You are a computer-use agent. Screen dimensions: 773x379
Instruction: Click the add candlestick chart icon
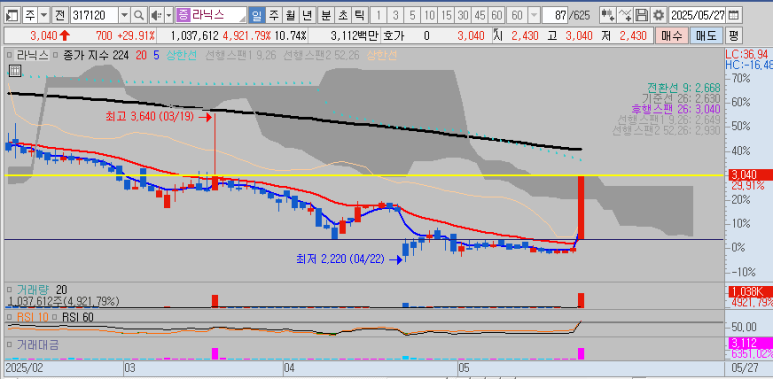tap(607, 15)
